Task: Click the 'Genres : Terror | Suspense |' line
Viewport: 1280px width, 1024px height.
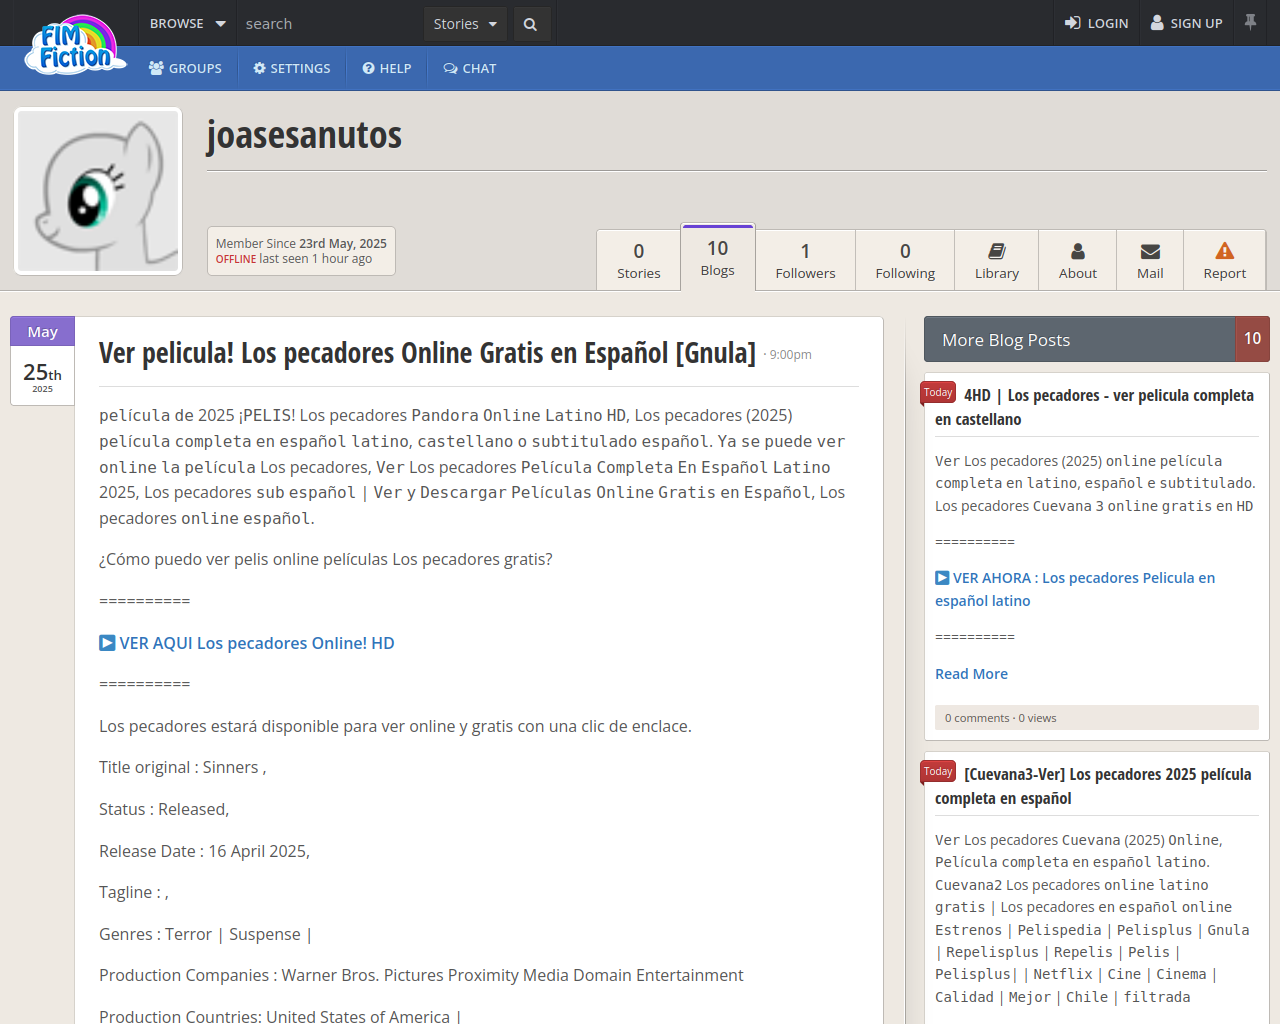Action: (205, 934)
